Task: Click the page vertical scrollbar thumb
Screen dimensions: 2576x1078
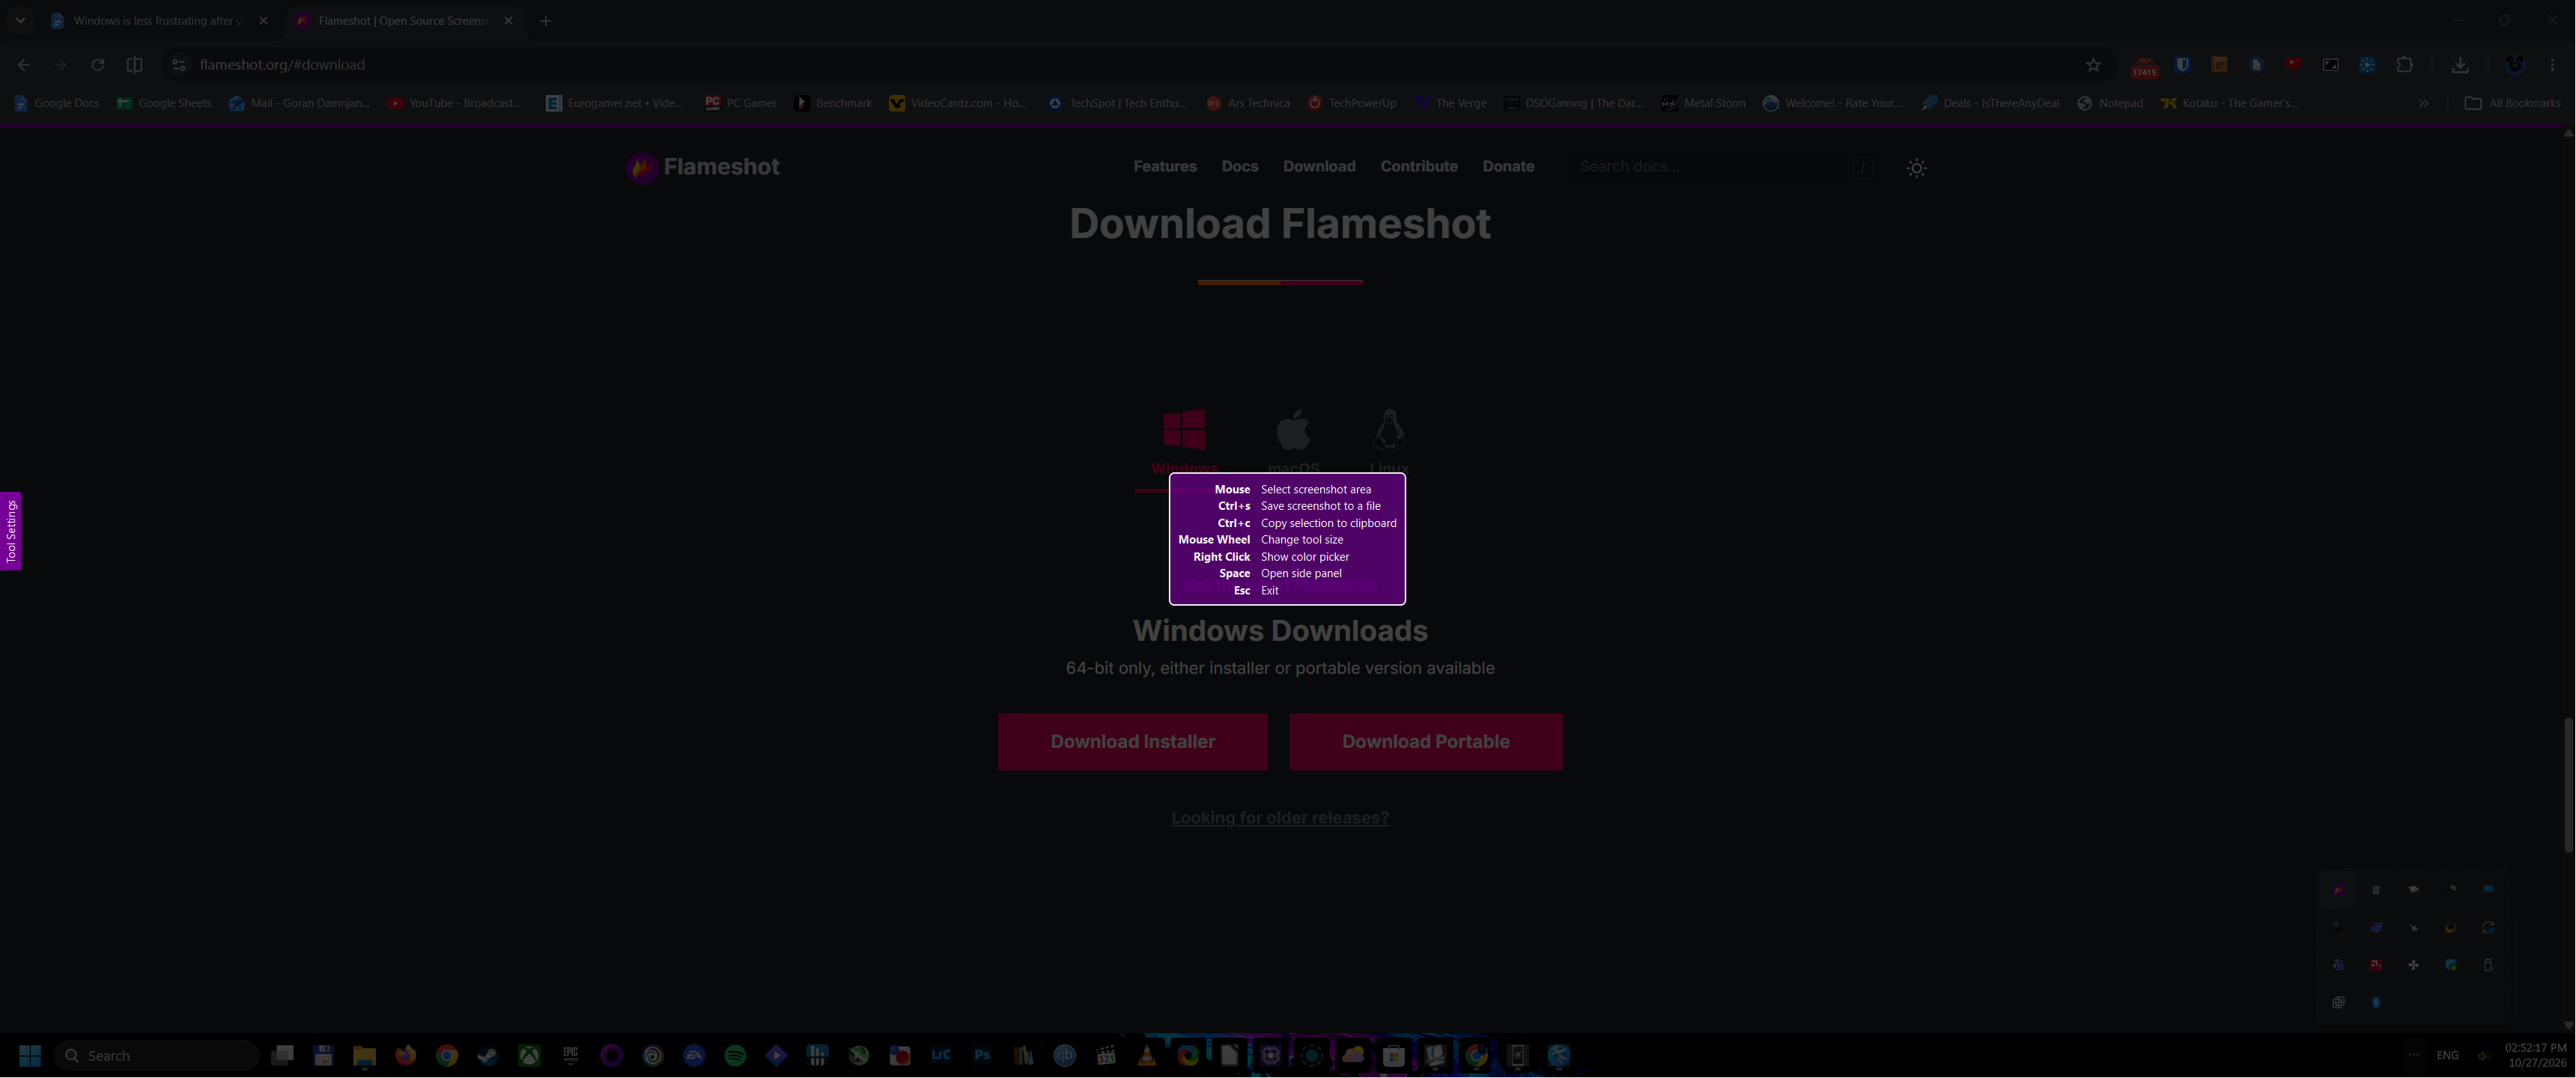Action: pyautogui.click(x=2568, y=785)
